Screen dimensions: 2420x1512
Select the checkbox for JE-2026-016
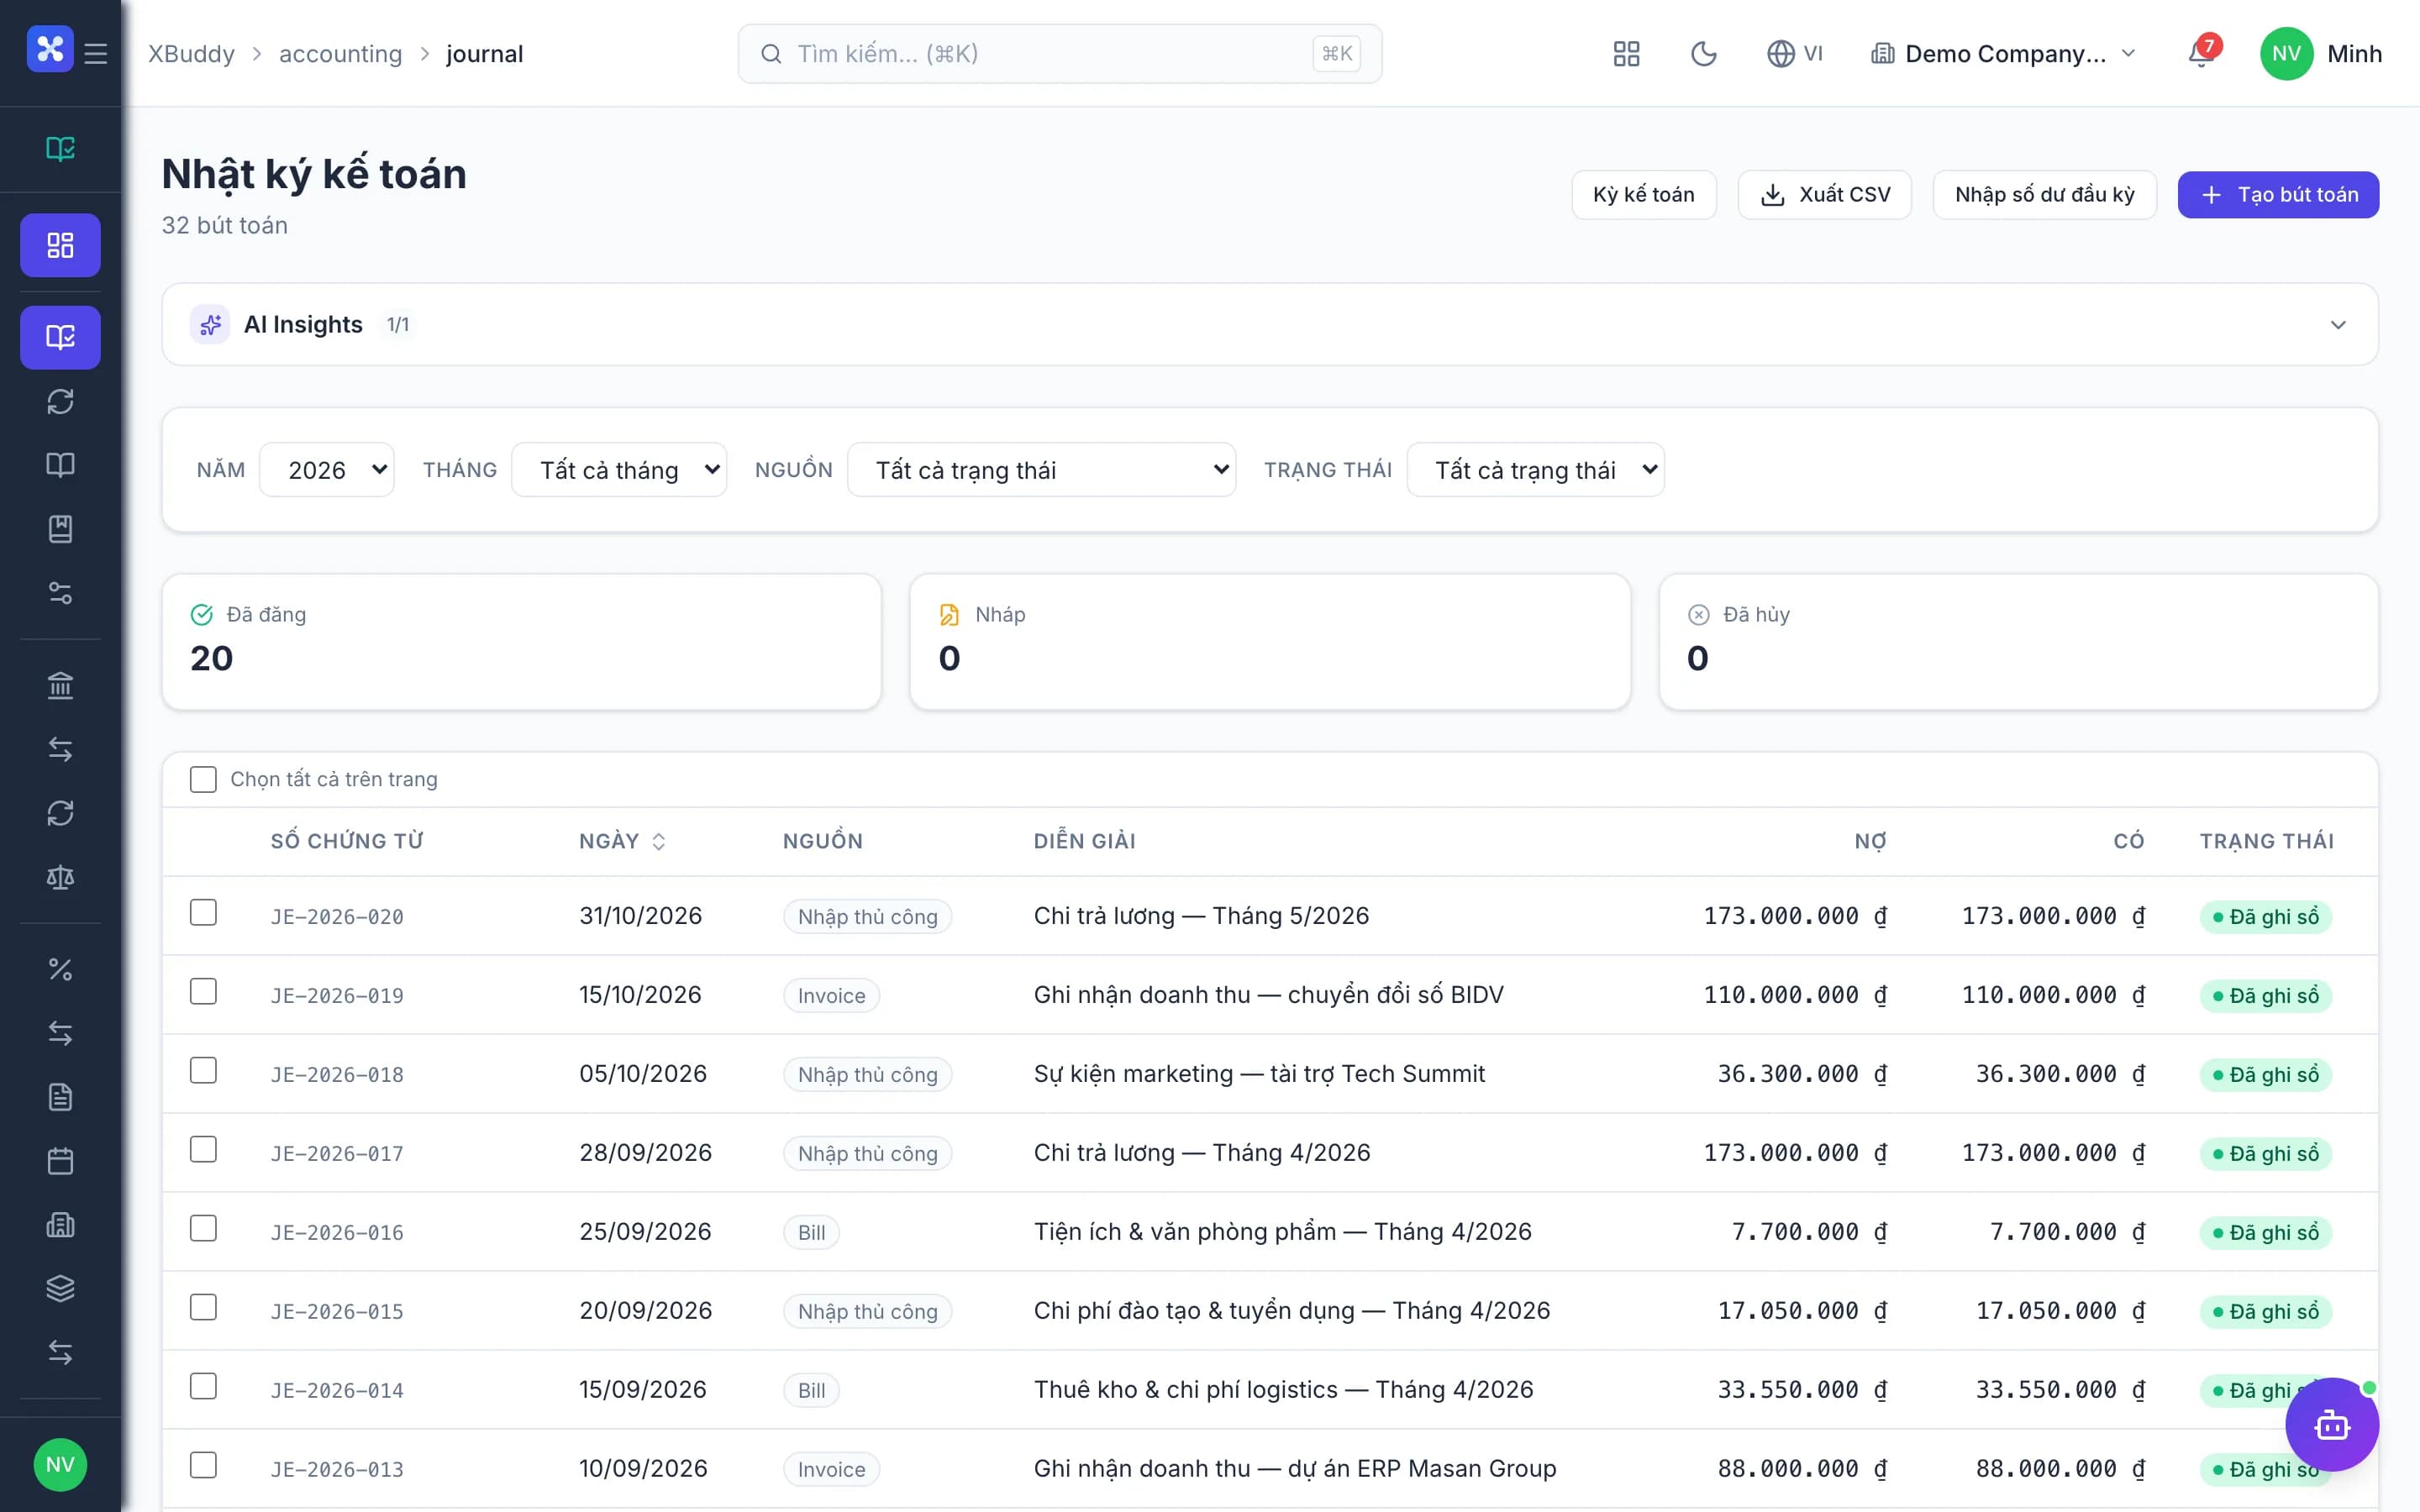point(203,1228)
